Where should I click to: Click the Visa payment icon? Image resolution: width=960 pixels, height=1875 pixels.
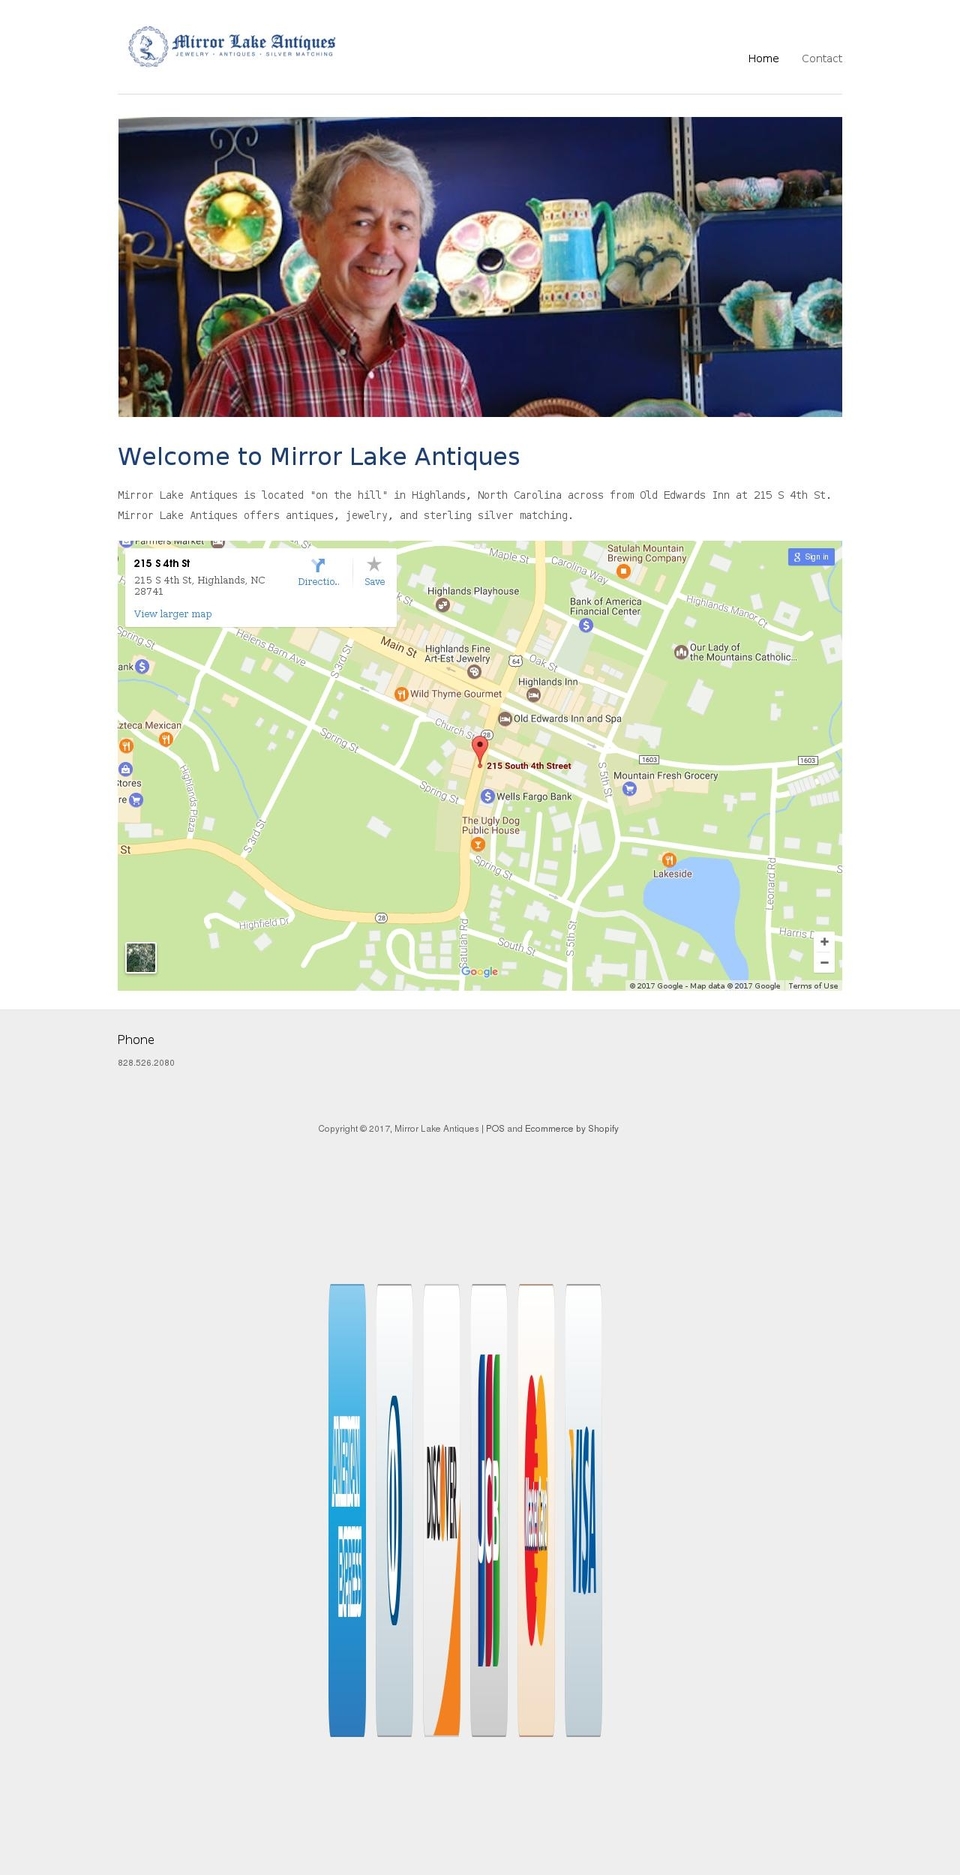pos(583,1510)
